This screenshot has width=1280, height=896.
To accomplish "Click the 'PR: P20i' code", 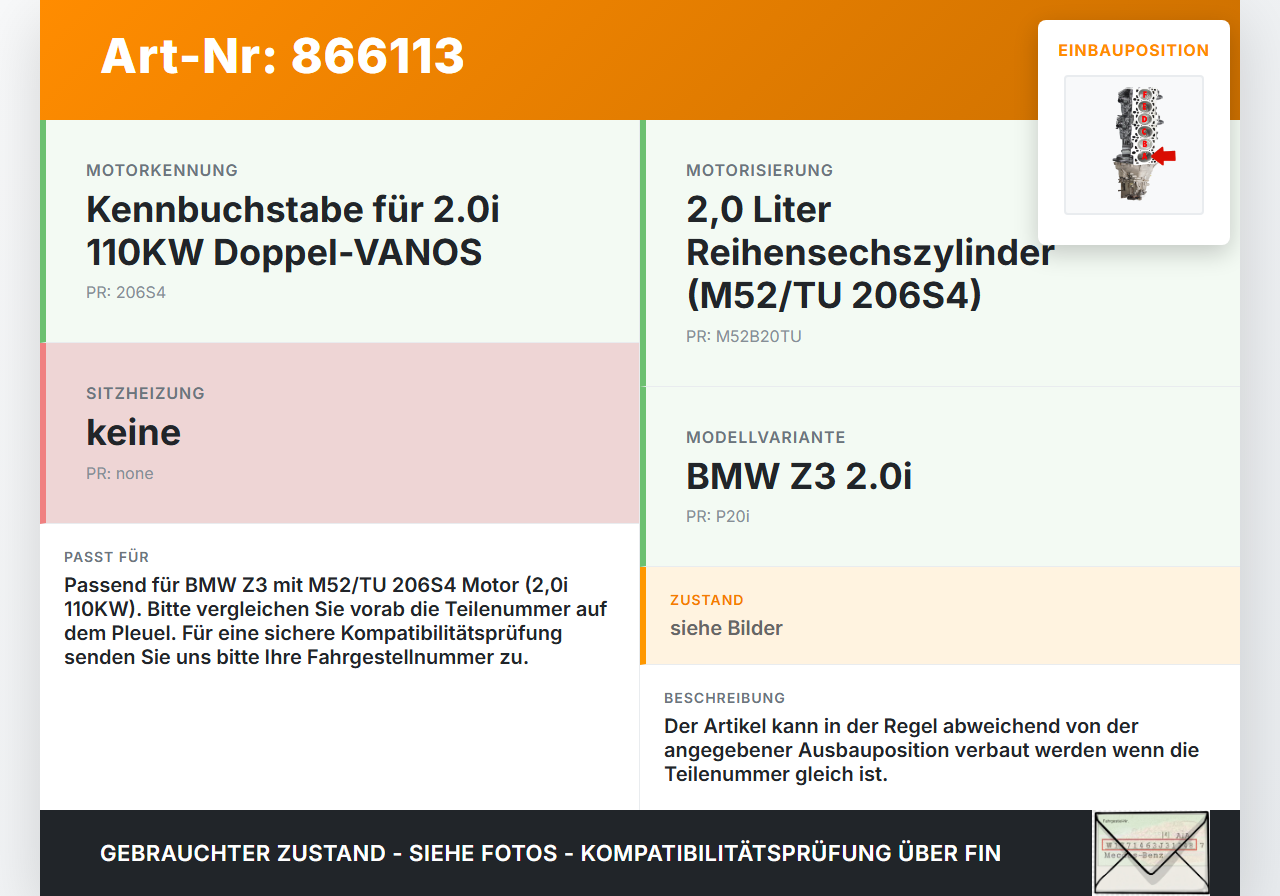I will [718, 516].
